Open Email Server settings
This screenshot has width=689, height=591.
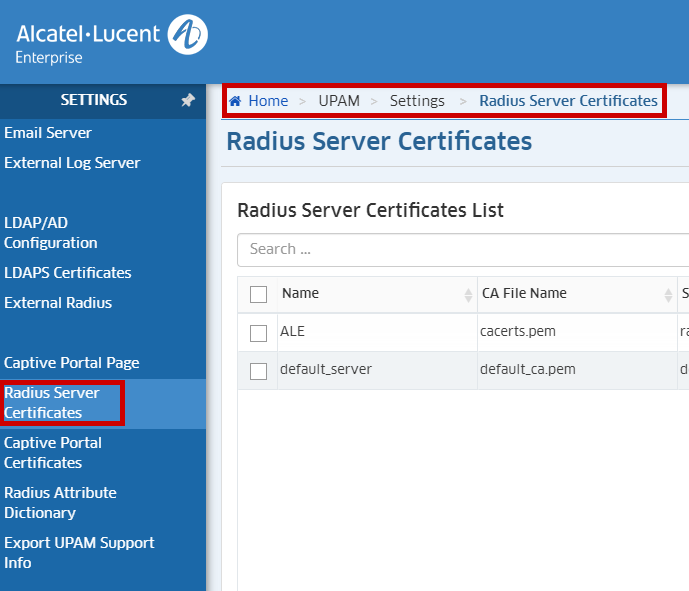(48, 133)
